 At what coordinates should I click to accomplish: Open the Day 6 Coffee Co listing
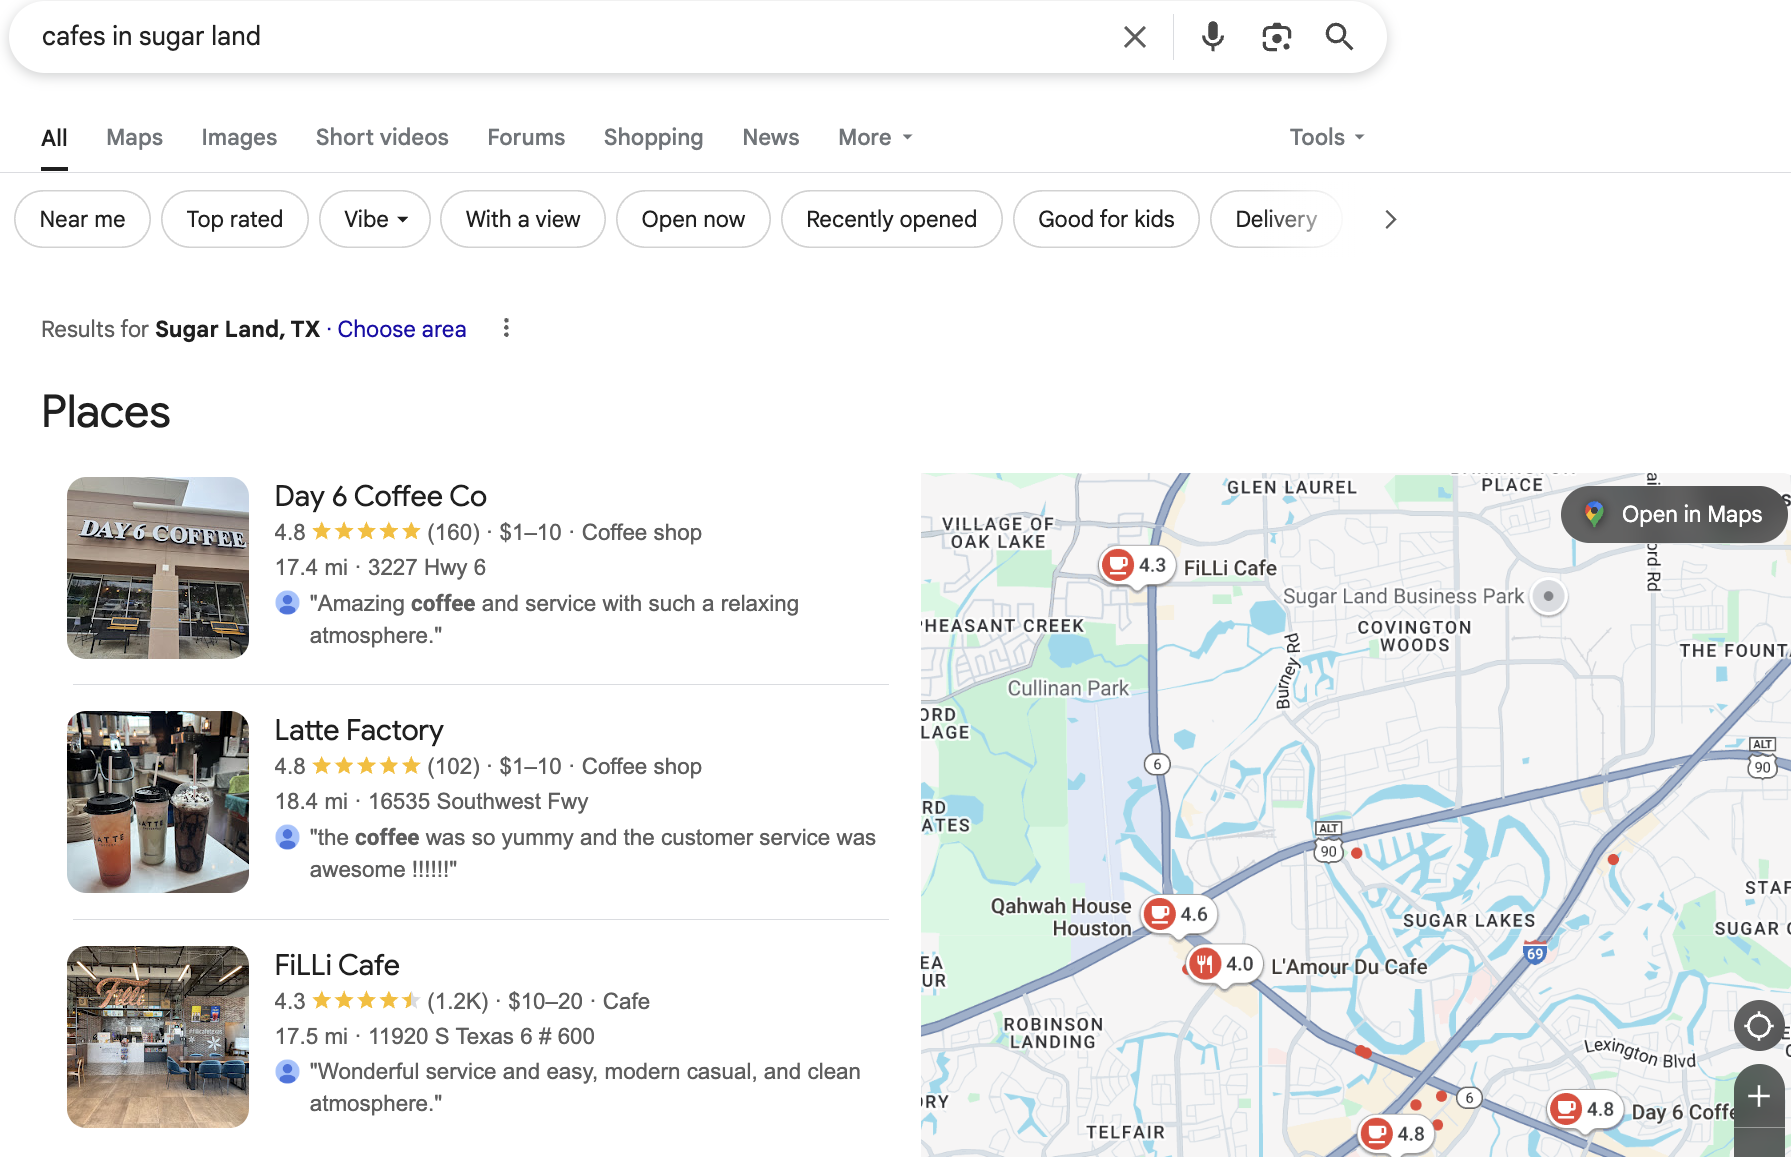click(380, 496)
